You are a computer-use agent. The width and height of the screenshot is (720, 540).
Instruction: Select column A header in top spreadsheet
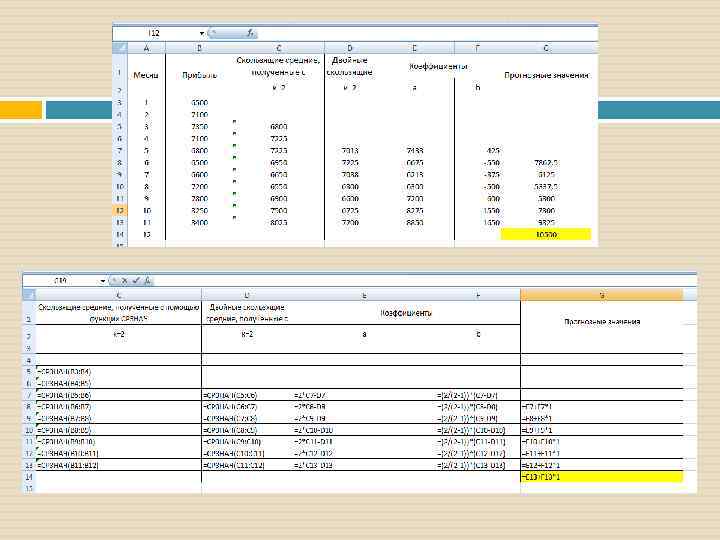(x=146, y=48)
